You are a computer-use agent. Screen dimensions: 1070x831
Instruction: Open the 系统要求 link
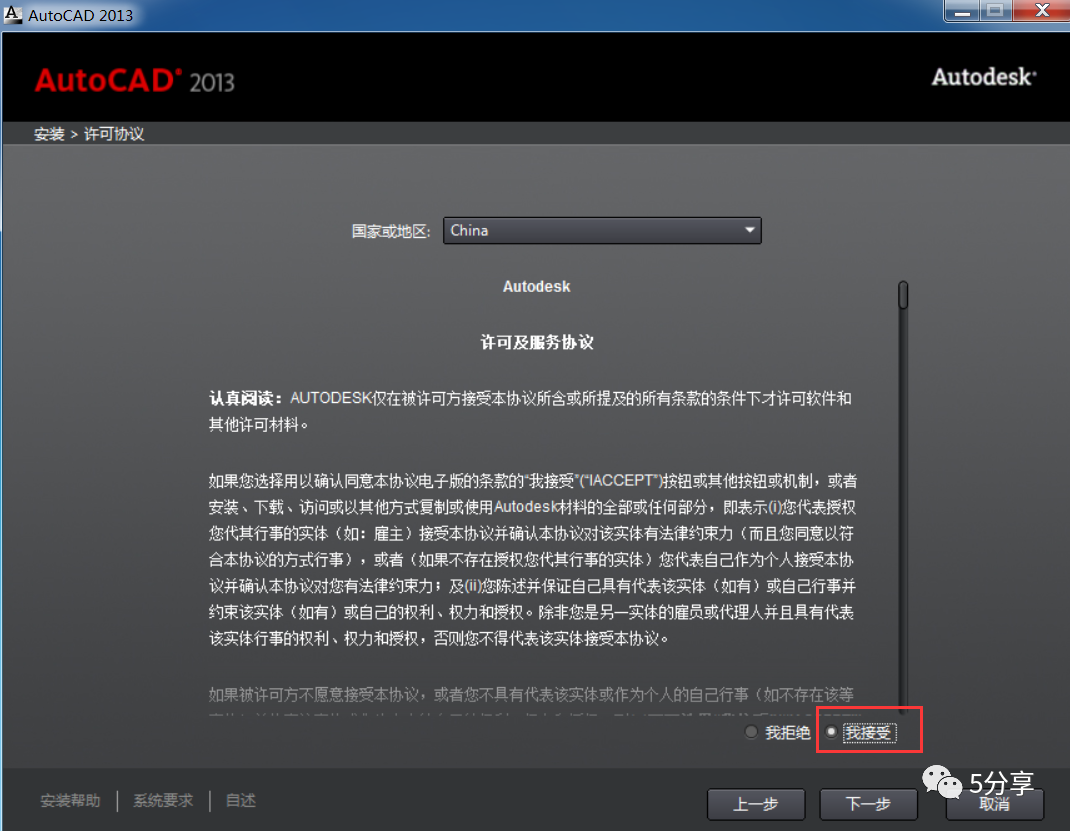click(163, 800)
